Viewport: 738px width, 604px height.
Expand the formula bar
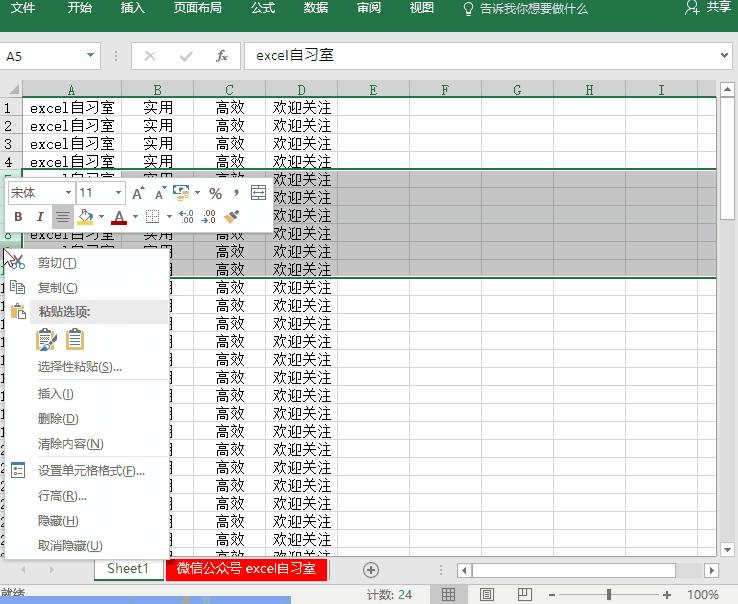[x=724, y=56]
